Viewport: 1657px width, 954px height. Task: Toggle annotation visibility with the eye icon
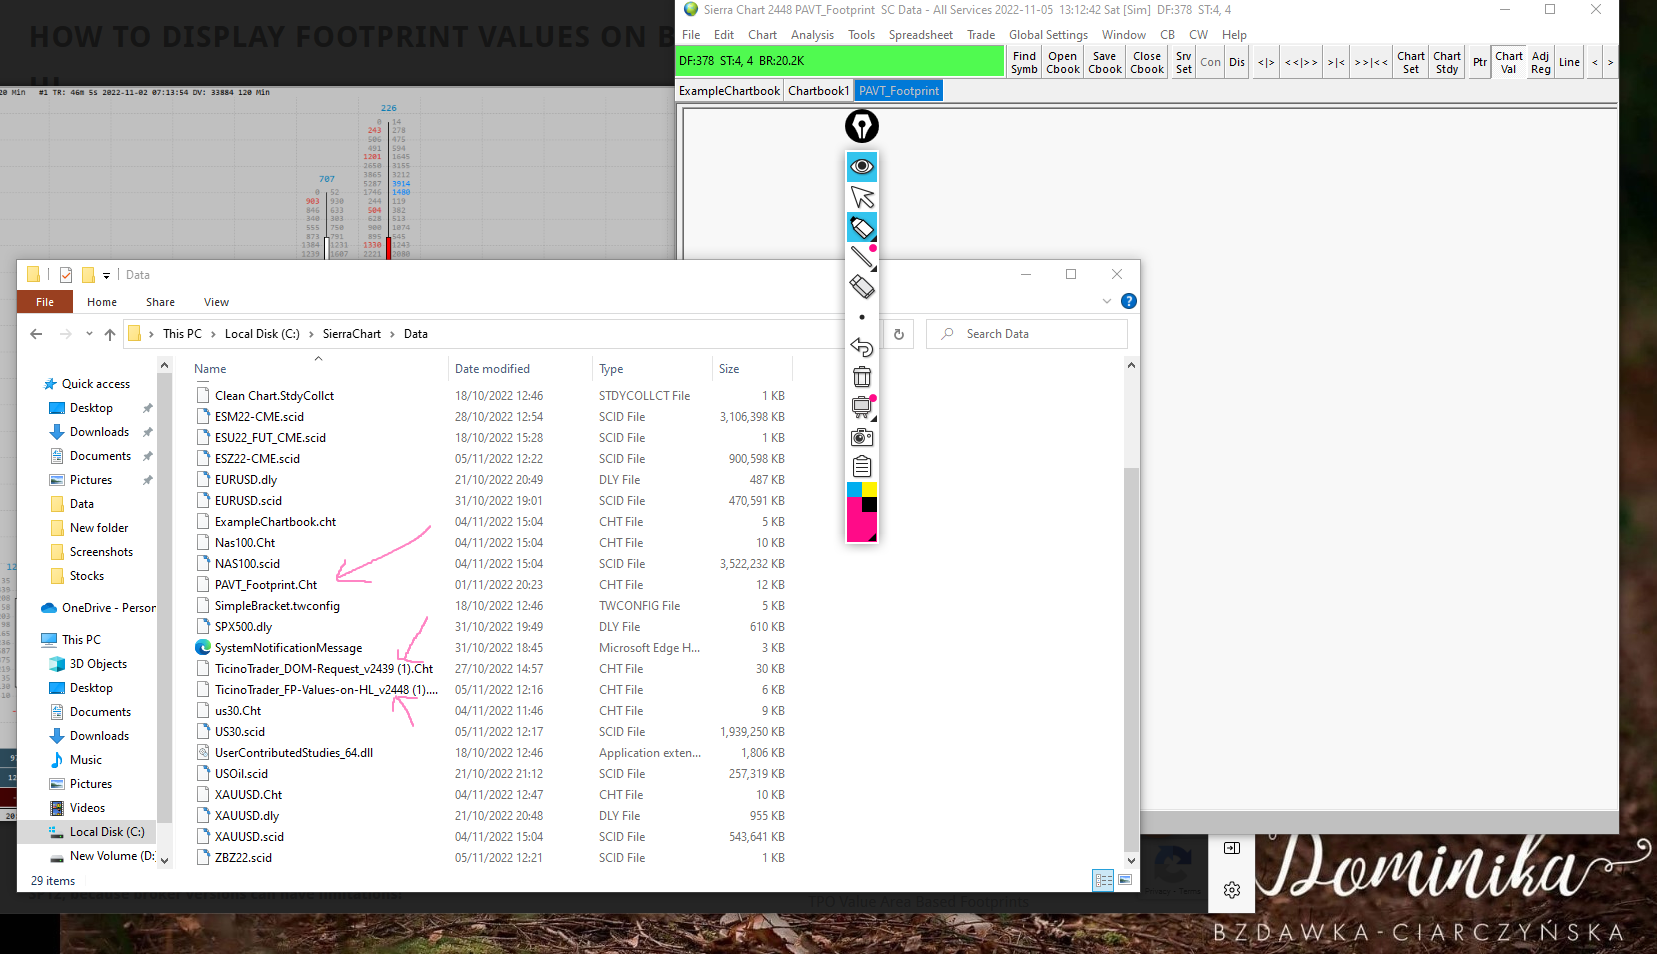pyautogui.click(x=862, y=166)
